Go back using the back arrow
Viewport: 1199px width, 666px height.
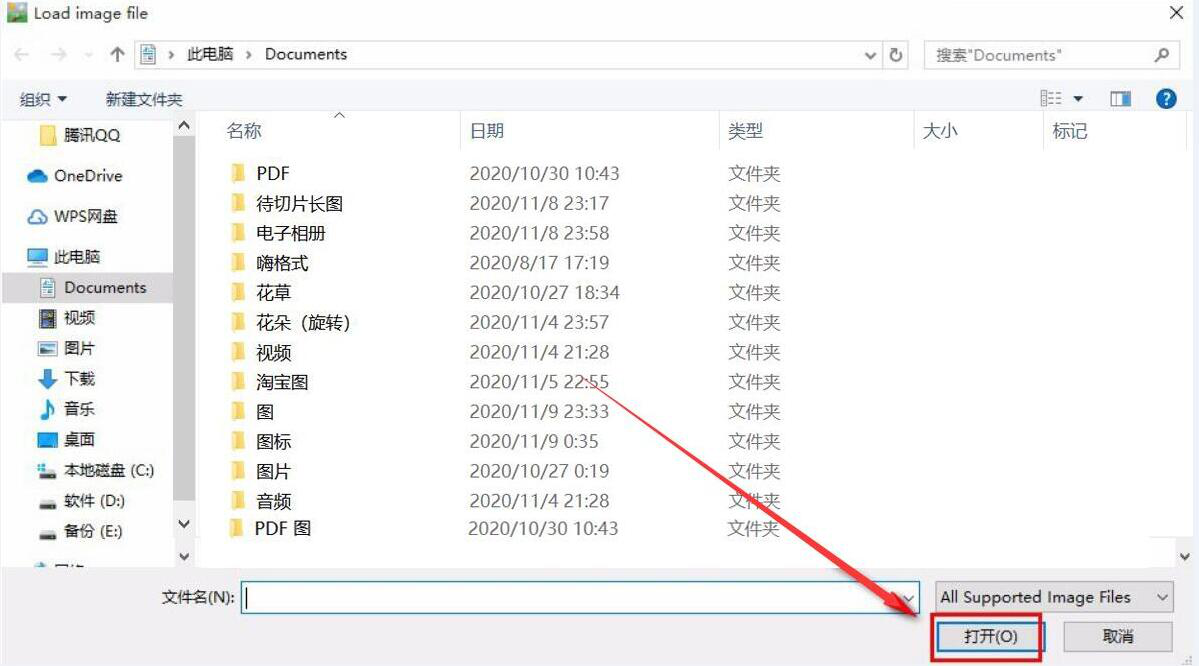(x=22, y=54)
